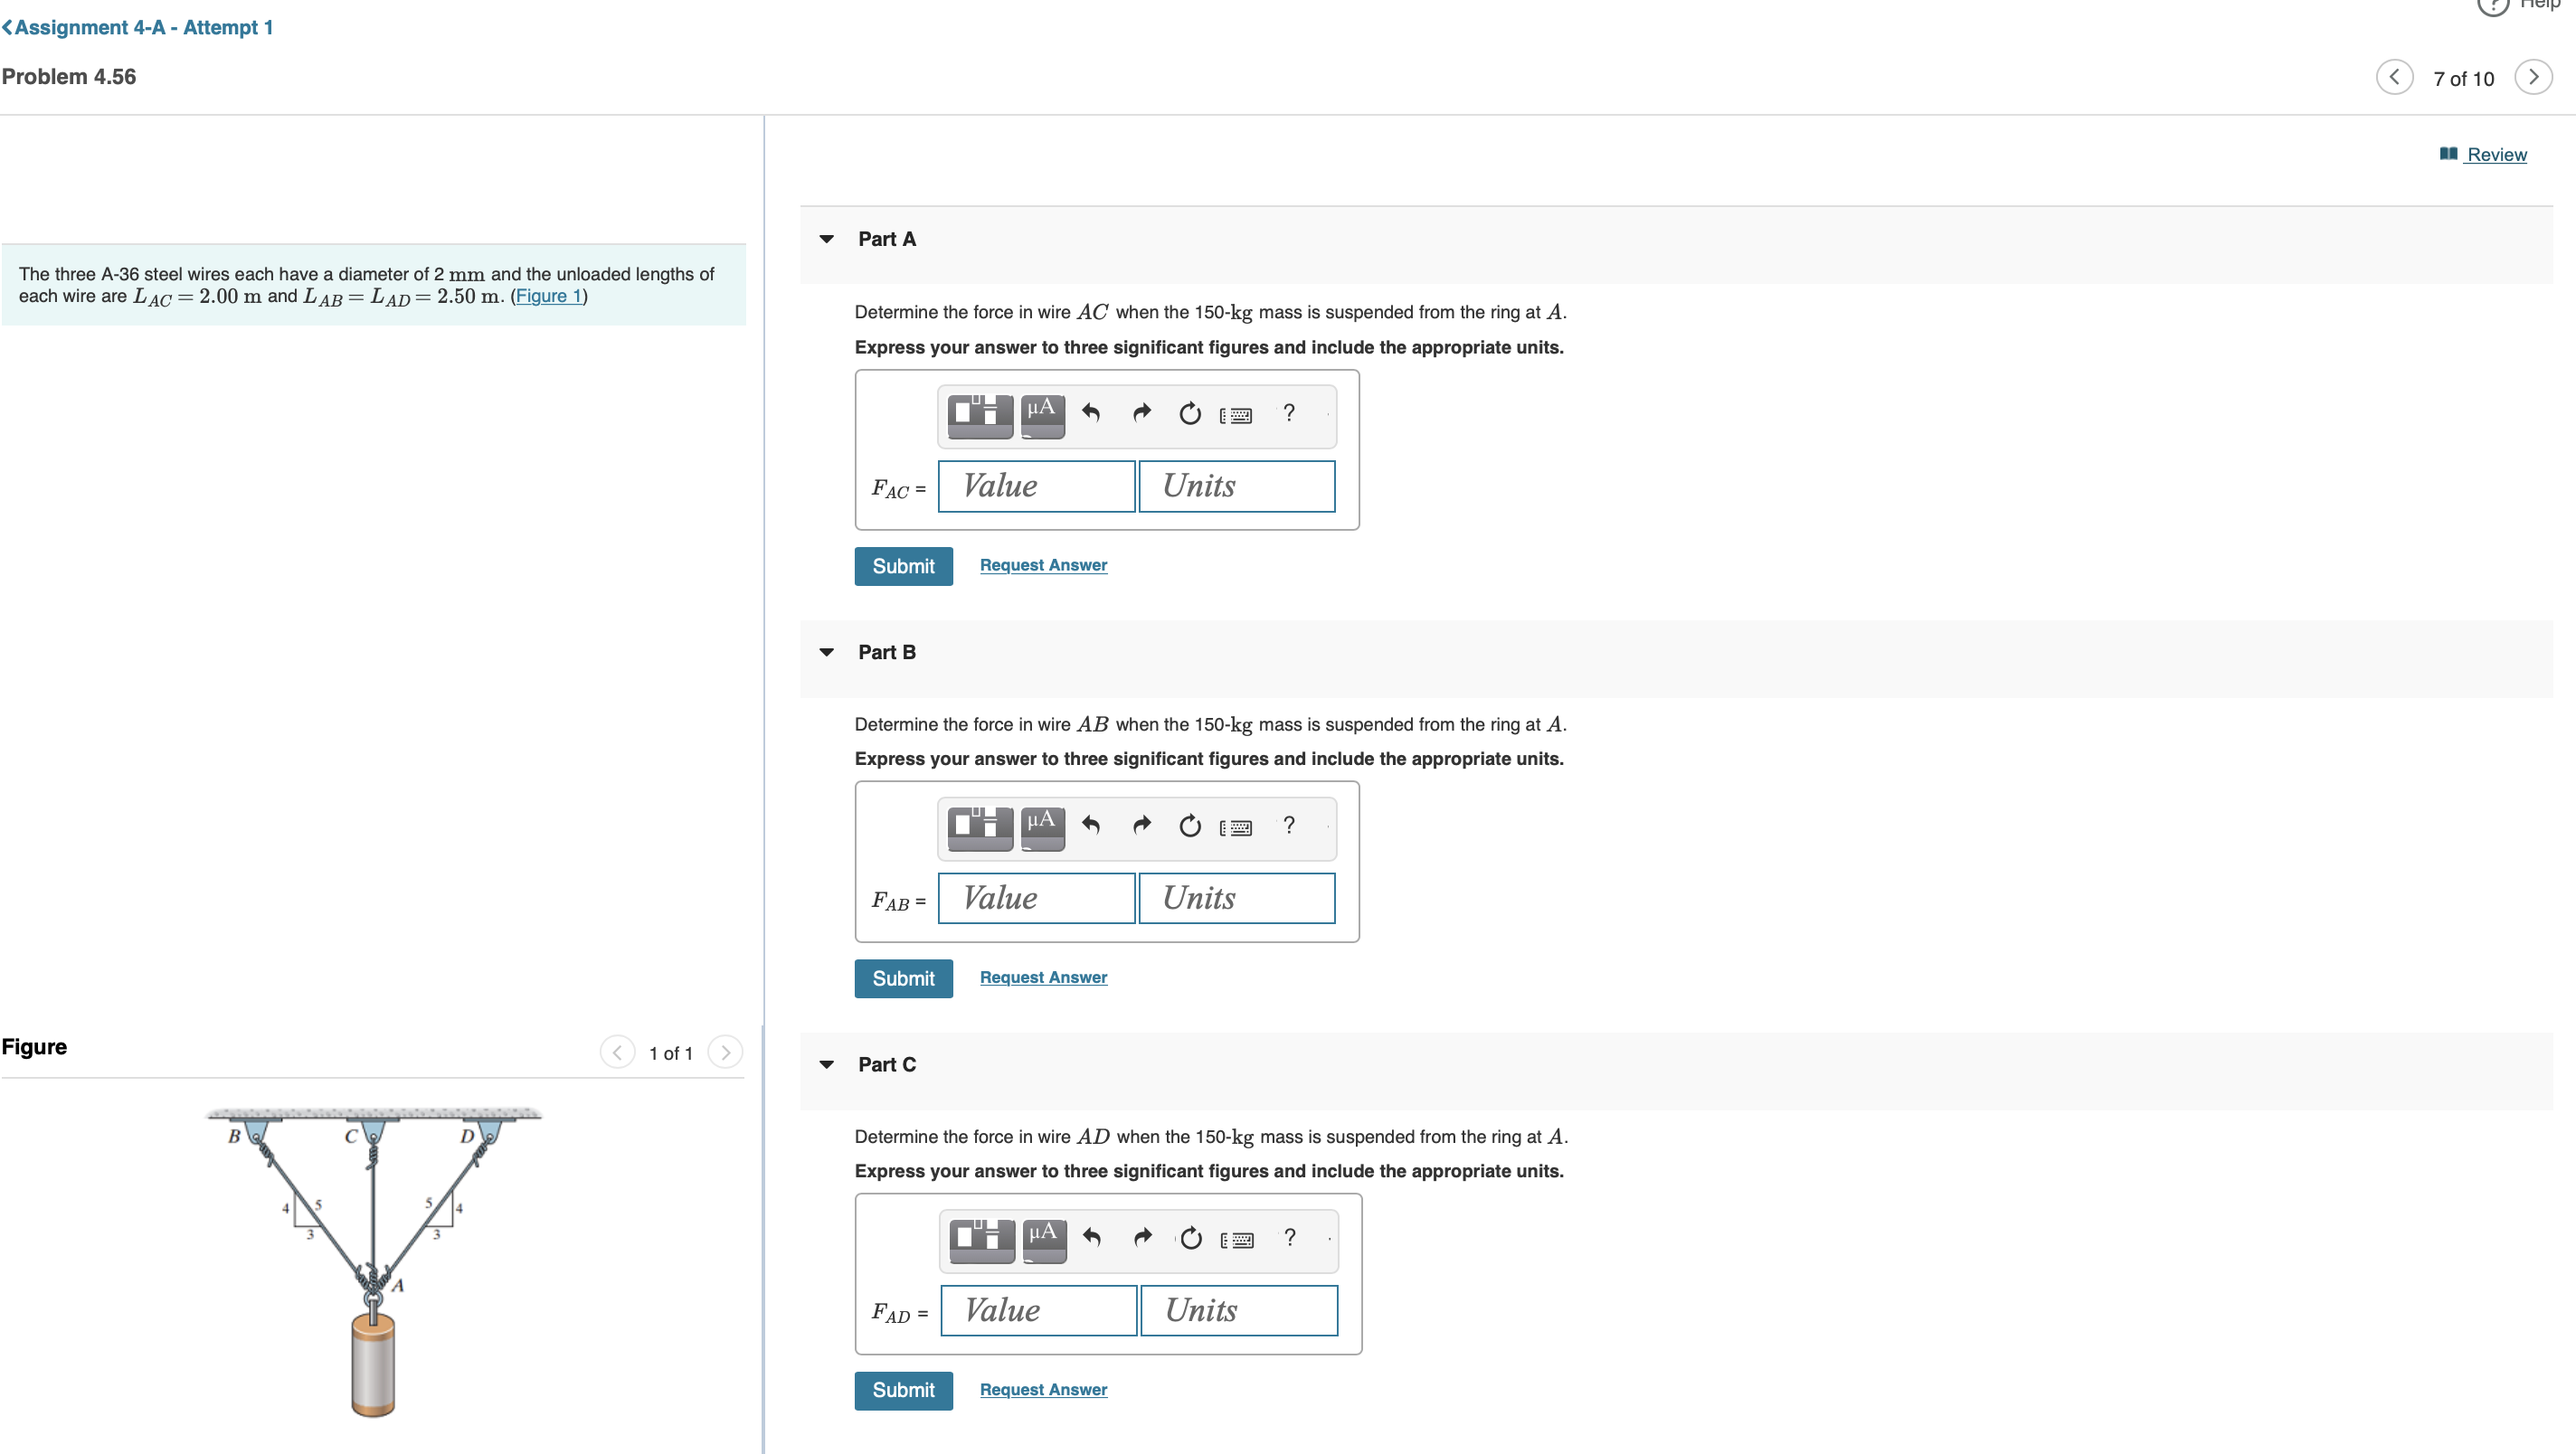Screen dimensions: 2576x1454
Task: Open the Figure 1 link in problem text
Action: click(x=548, y=296)
